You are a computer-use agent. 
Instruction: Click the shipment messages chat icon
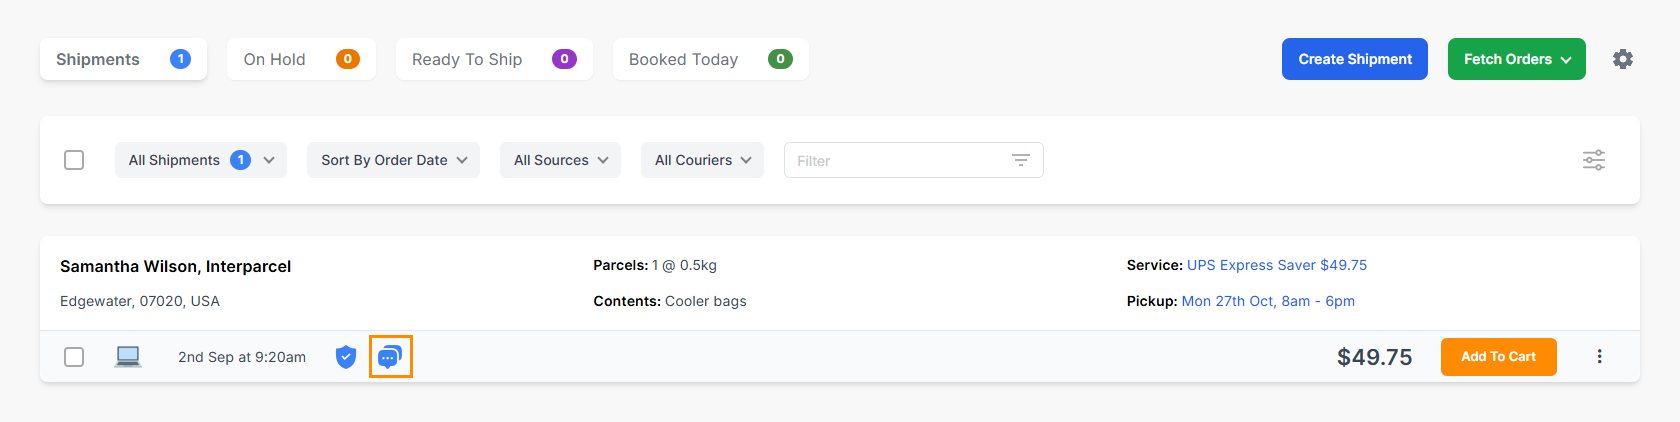[390, 357]
